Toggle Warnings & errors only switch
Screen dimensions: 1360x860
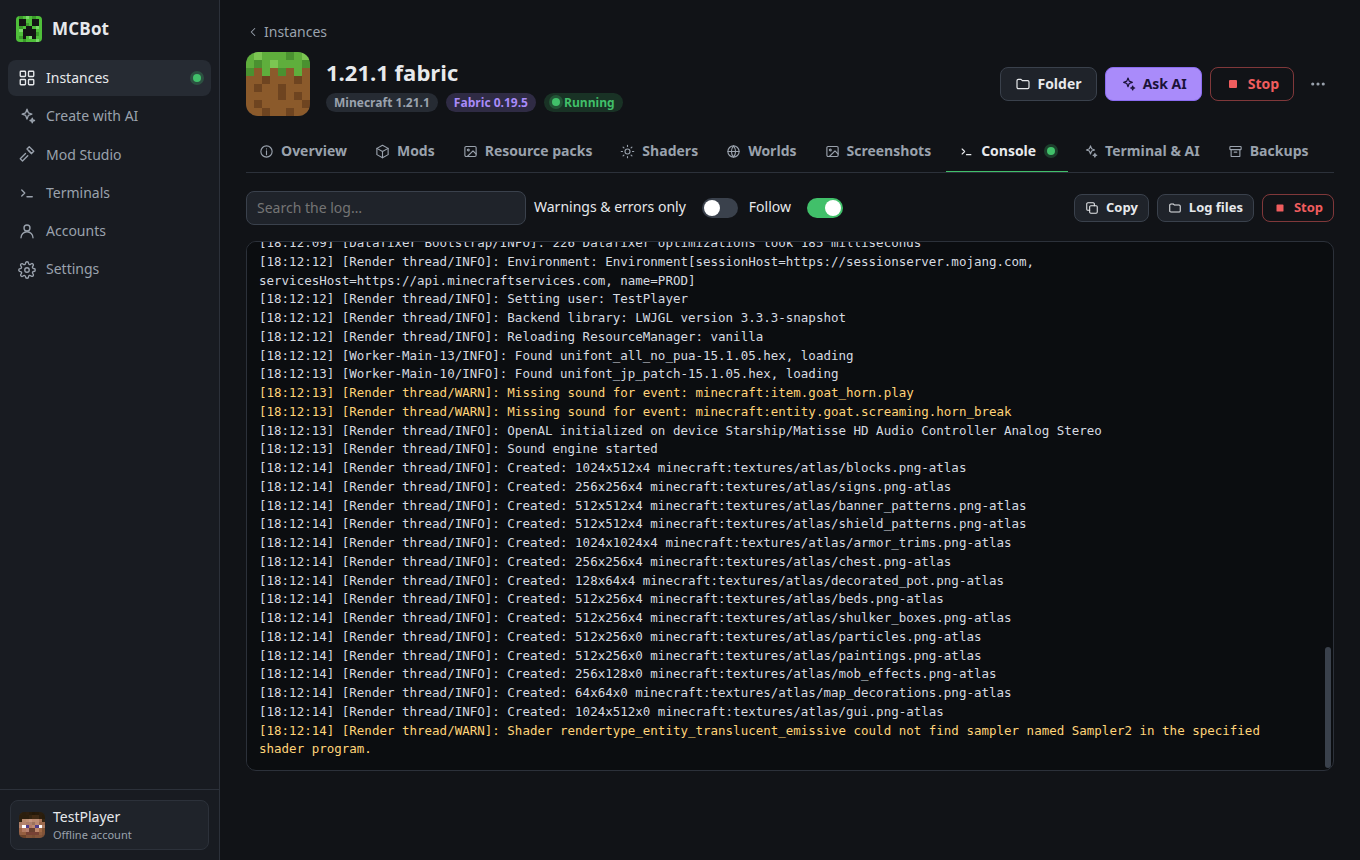719,208
